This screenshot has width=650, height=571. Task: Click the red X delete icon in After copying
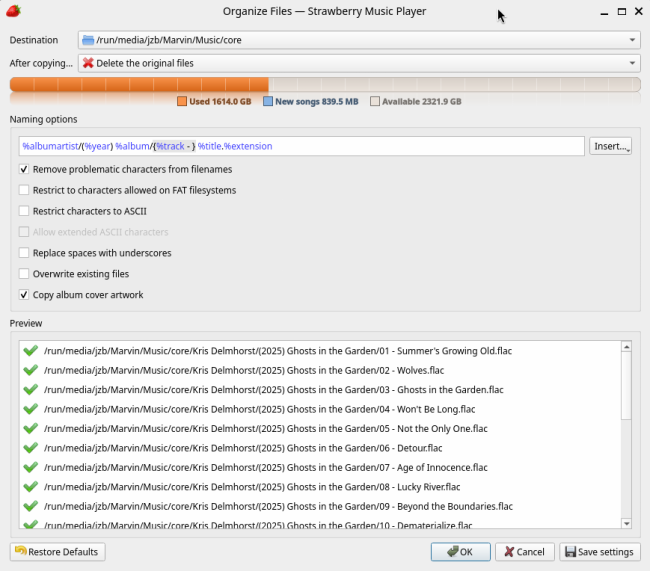click(88, 63)
